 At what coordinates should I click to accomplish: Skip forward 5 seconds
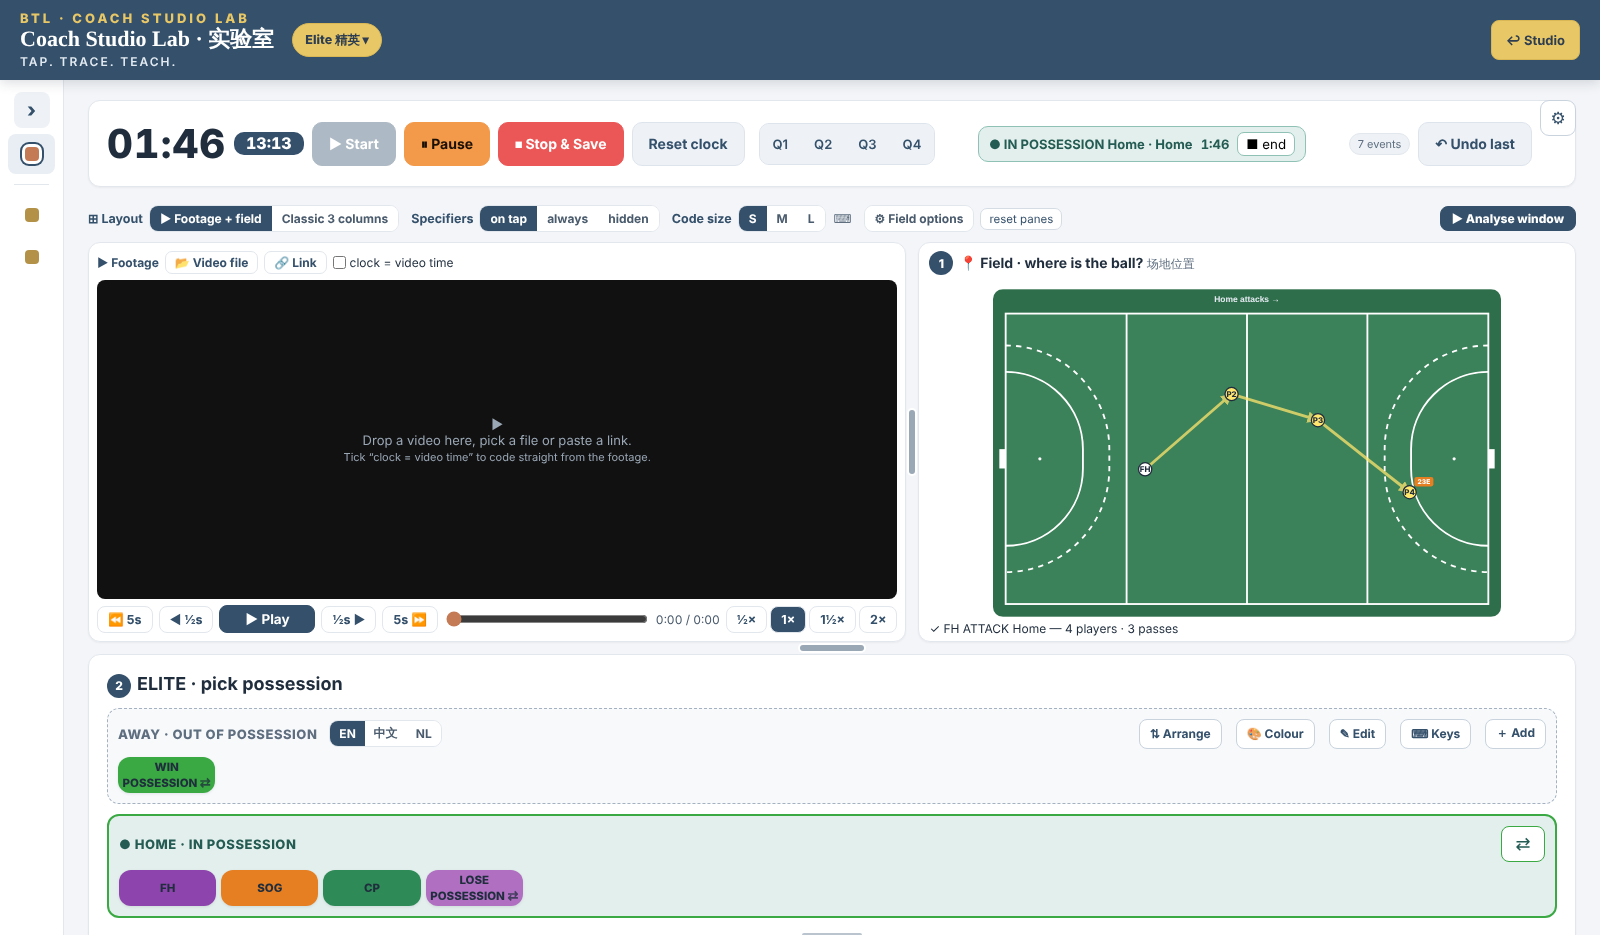click(410, 620)
